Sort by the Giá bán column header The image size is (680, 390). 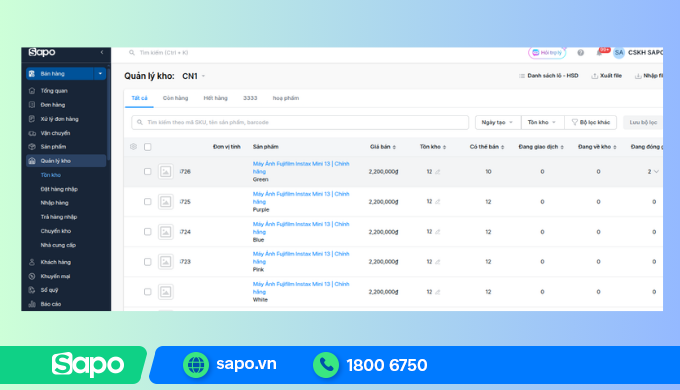click(382, 147)
